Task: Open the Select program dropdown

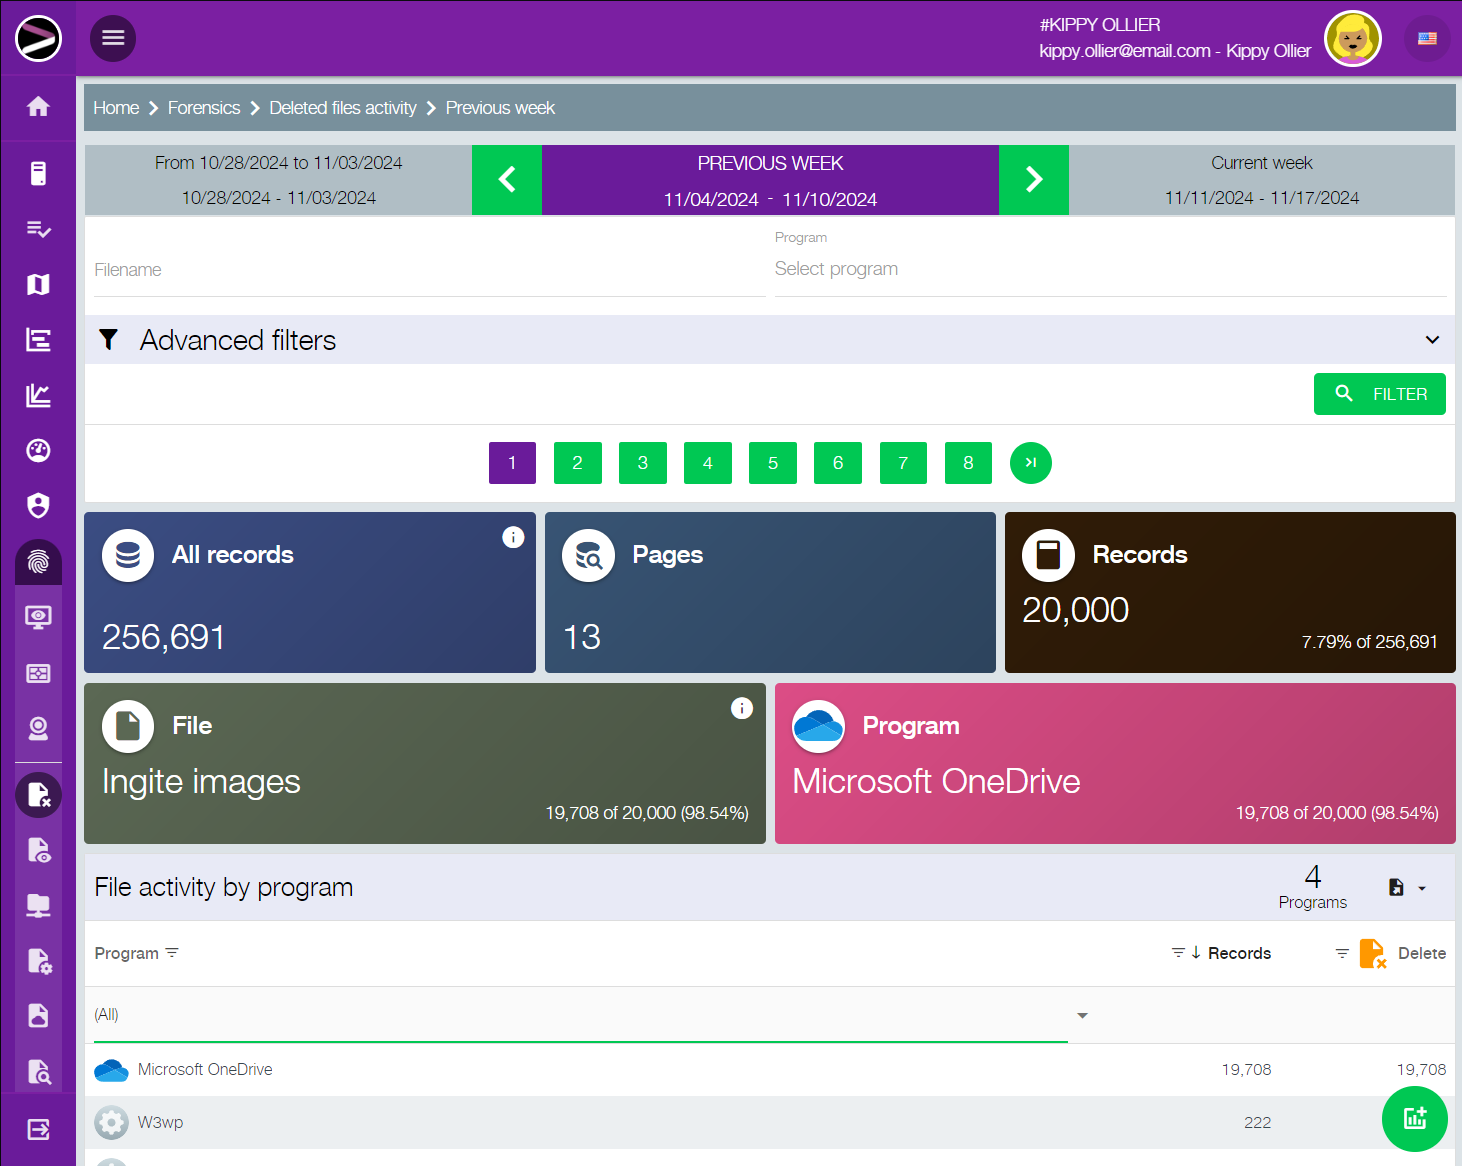Action: click(1110, 269)
